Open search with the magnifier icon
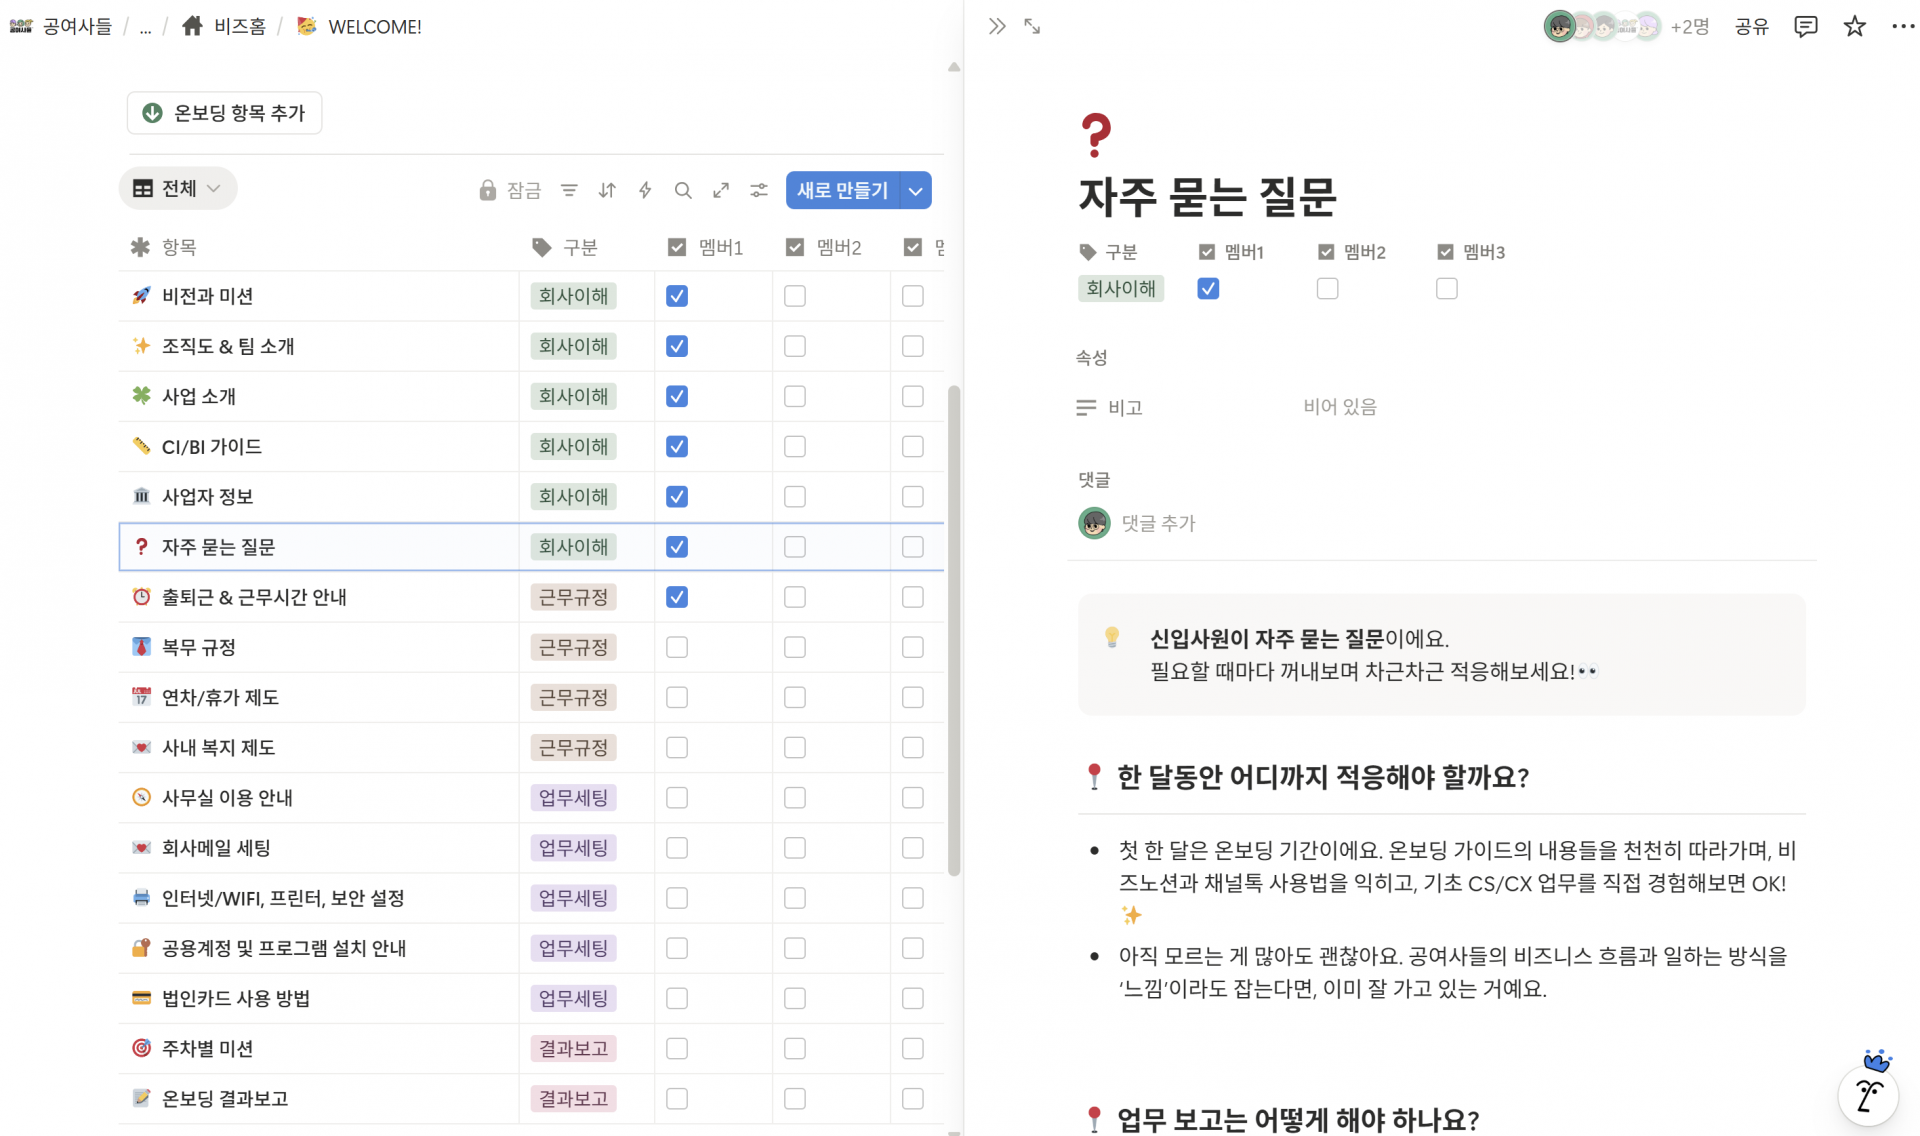The height and width of the screenshot is (1136, 1920). click(682, 190)
